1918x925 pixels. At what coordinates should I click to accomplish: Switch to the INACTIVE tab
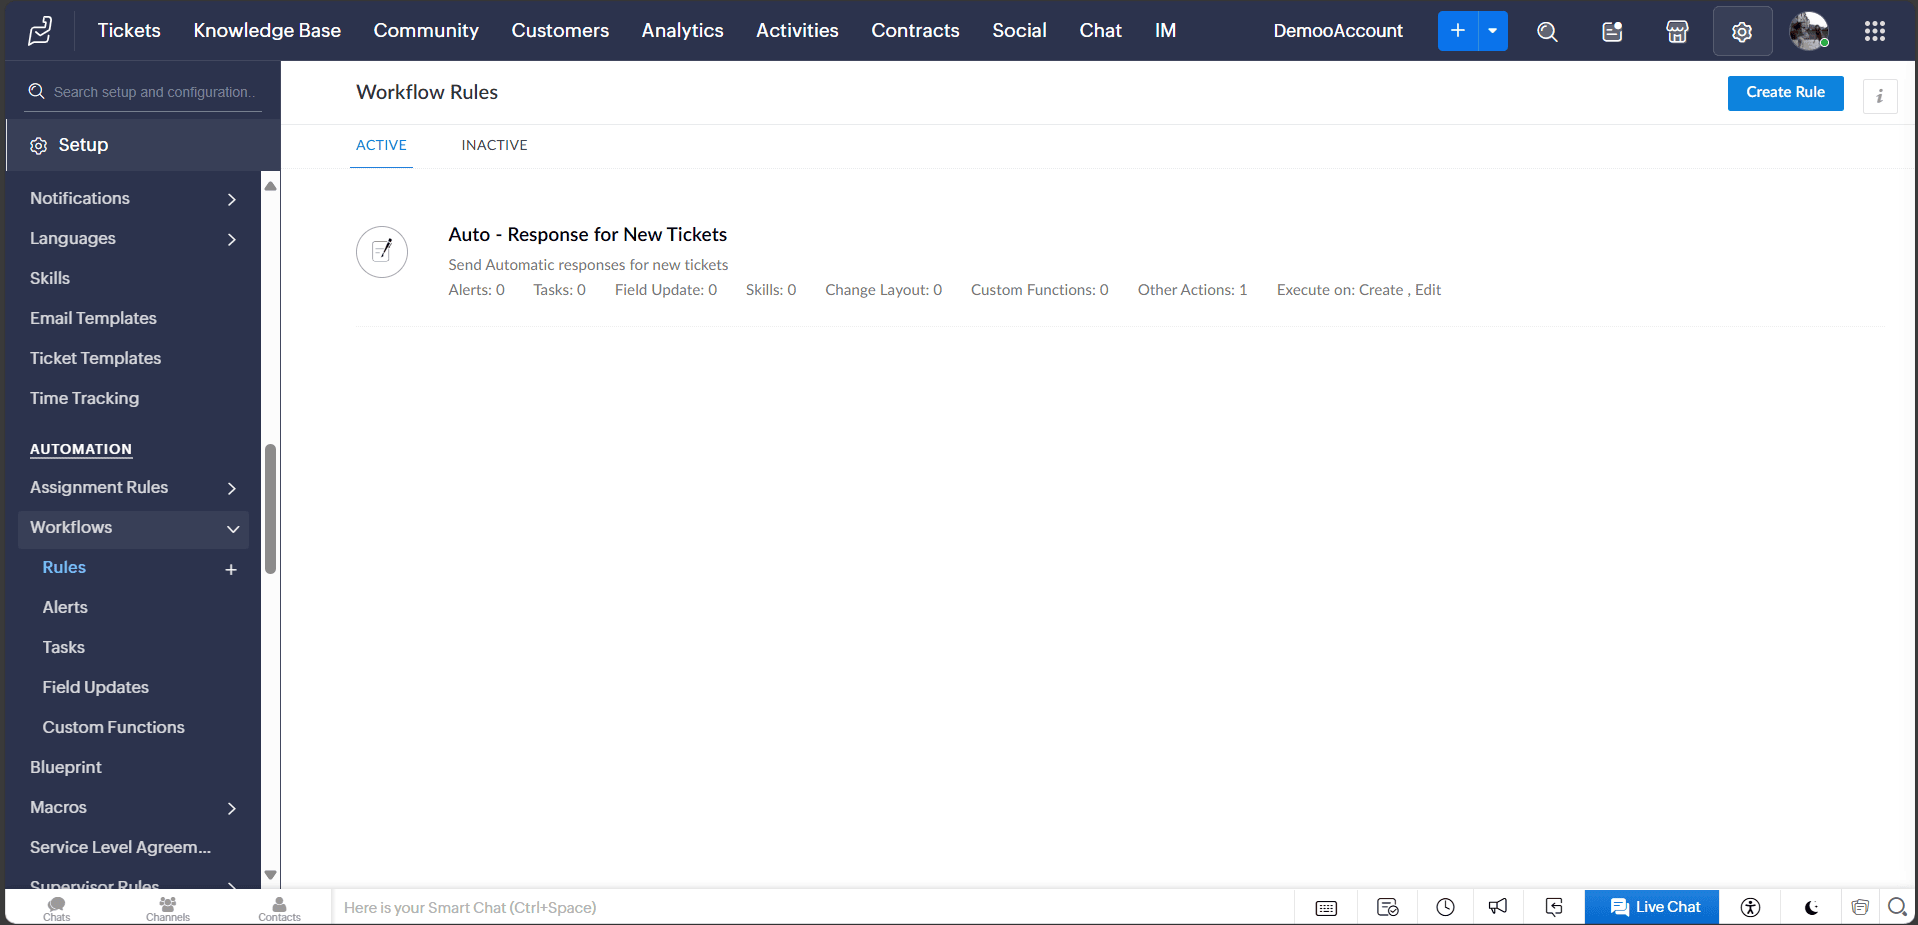[x=494, y=145]
